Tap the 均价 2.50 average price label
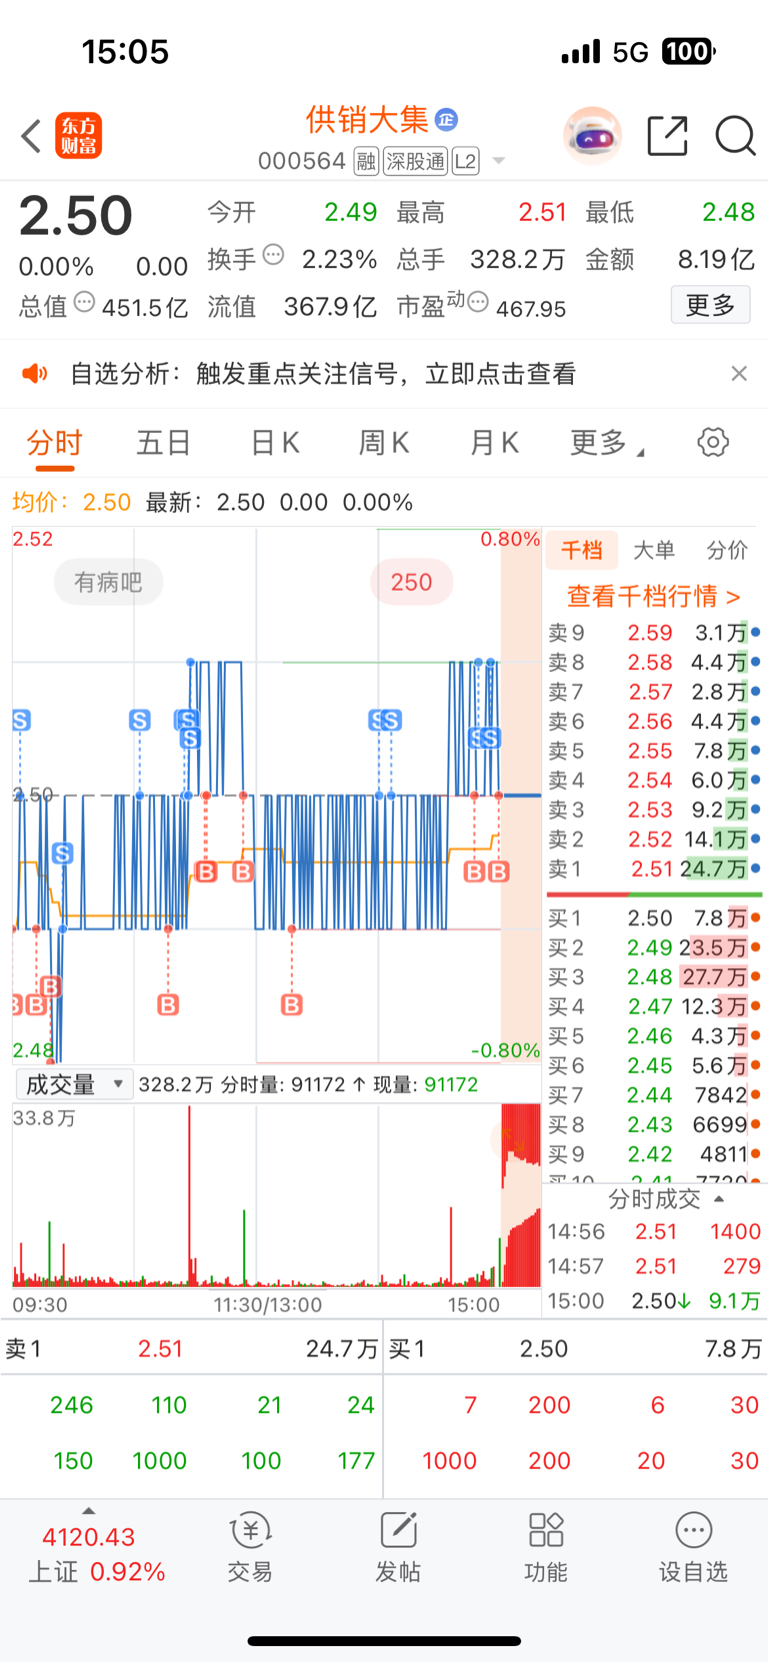The height and width of the screenshot is (1663, 768). [71, 502]
